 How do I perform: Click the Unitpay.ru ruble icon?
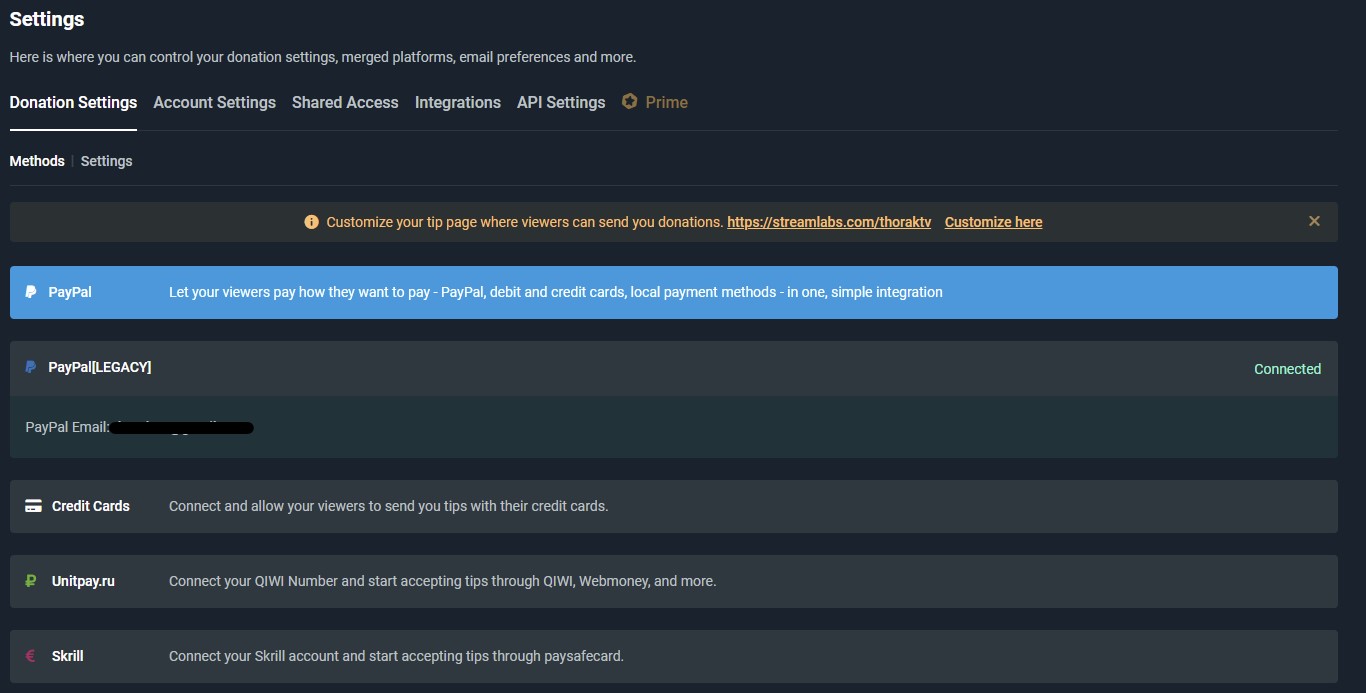(x=31, y=581)
